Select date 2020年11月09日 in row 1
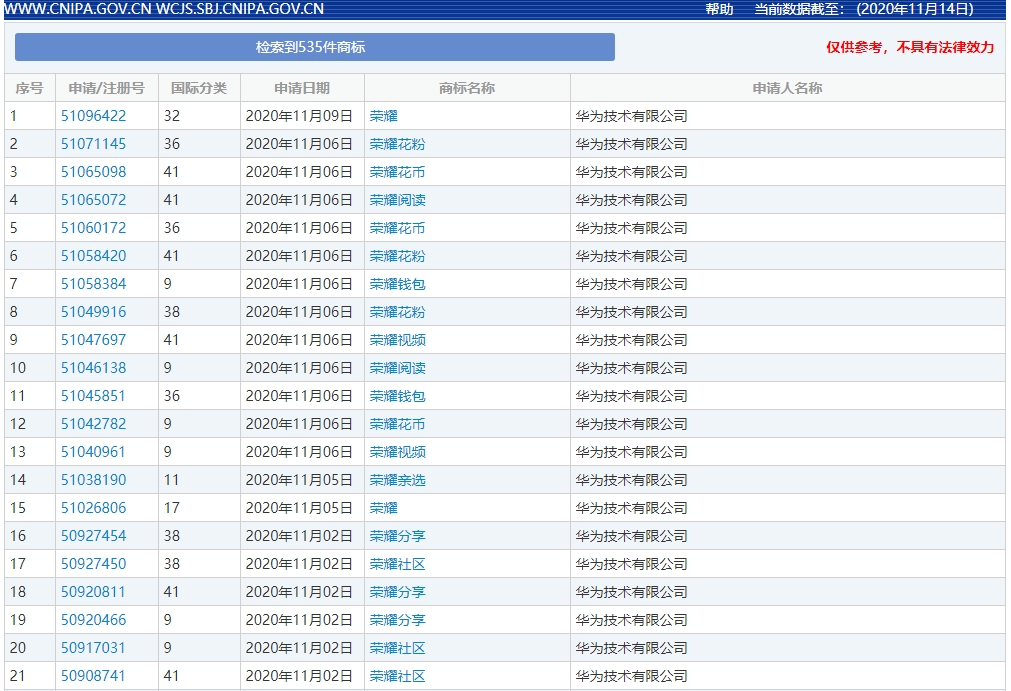 pyautogui.click(x=299, y=116)
